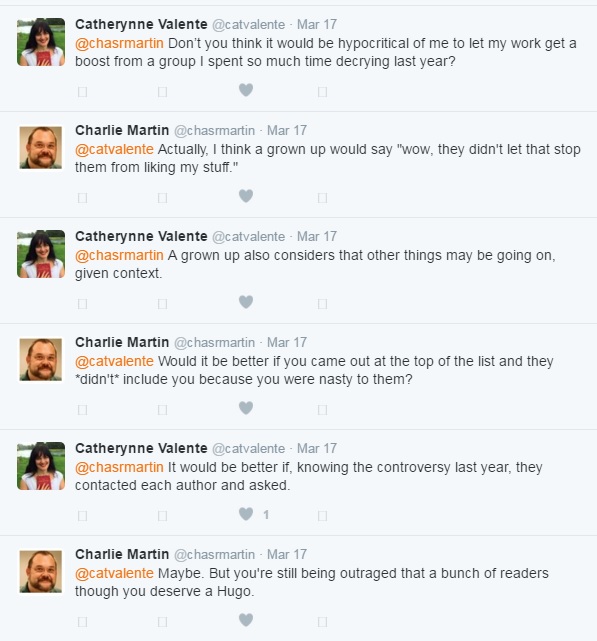597x641 pixels.
Task: Like the tweet with one existing like
Action: click(246, 514)
